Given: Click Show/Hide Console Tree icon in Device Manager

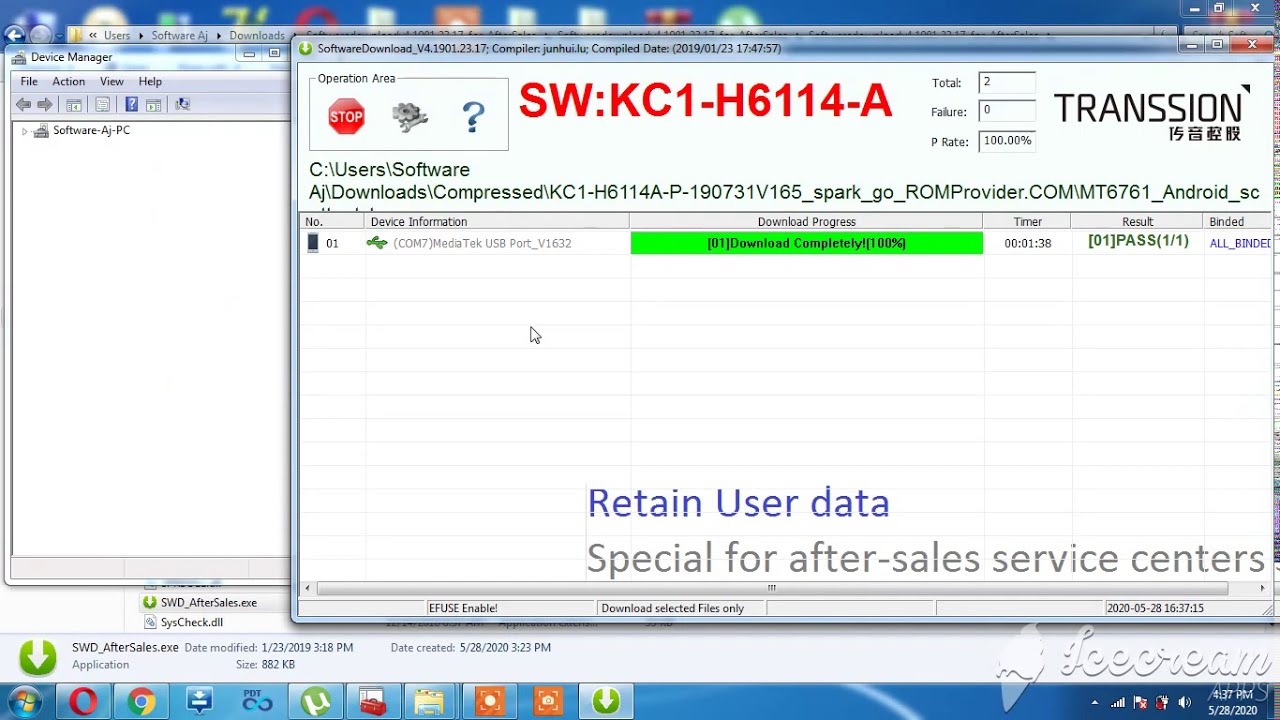Looking at the screenshot, I should [74, 104].
